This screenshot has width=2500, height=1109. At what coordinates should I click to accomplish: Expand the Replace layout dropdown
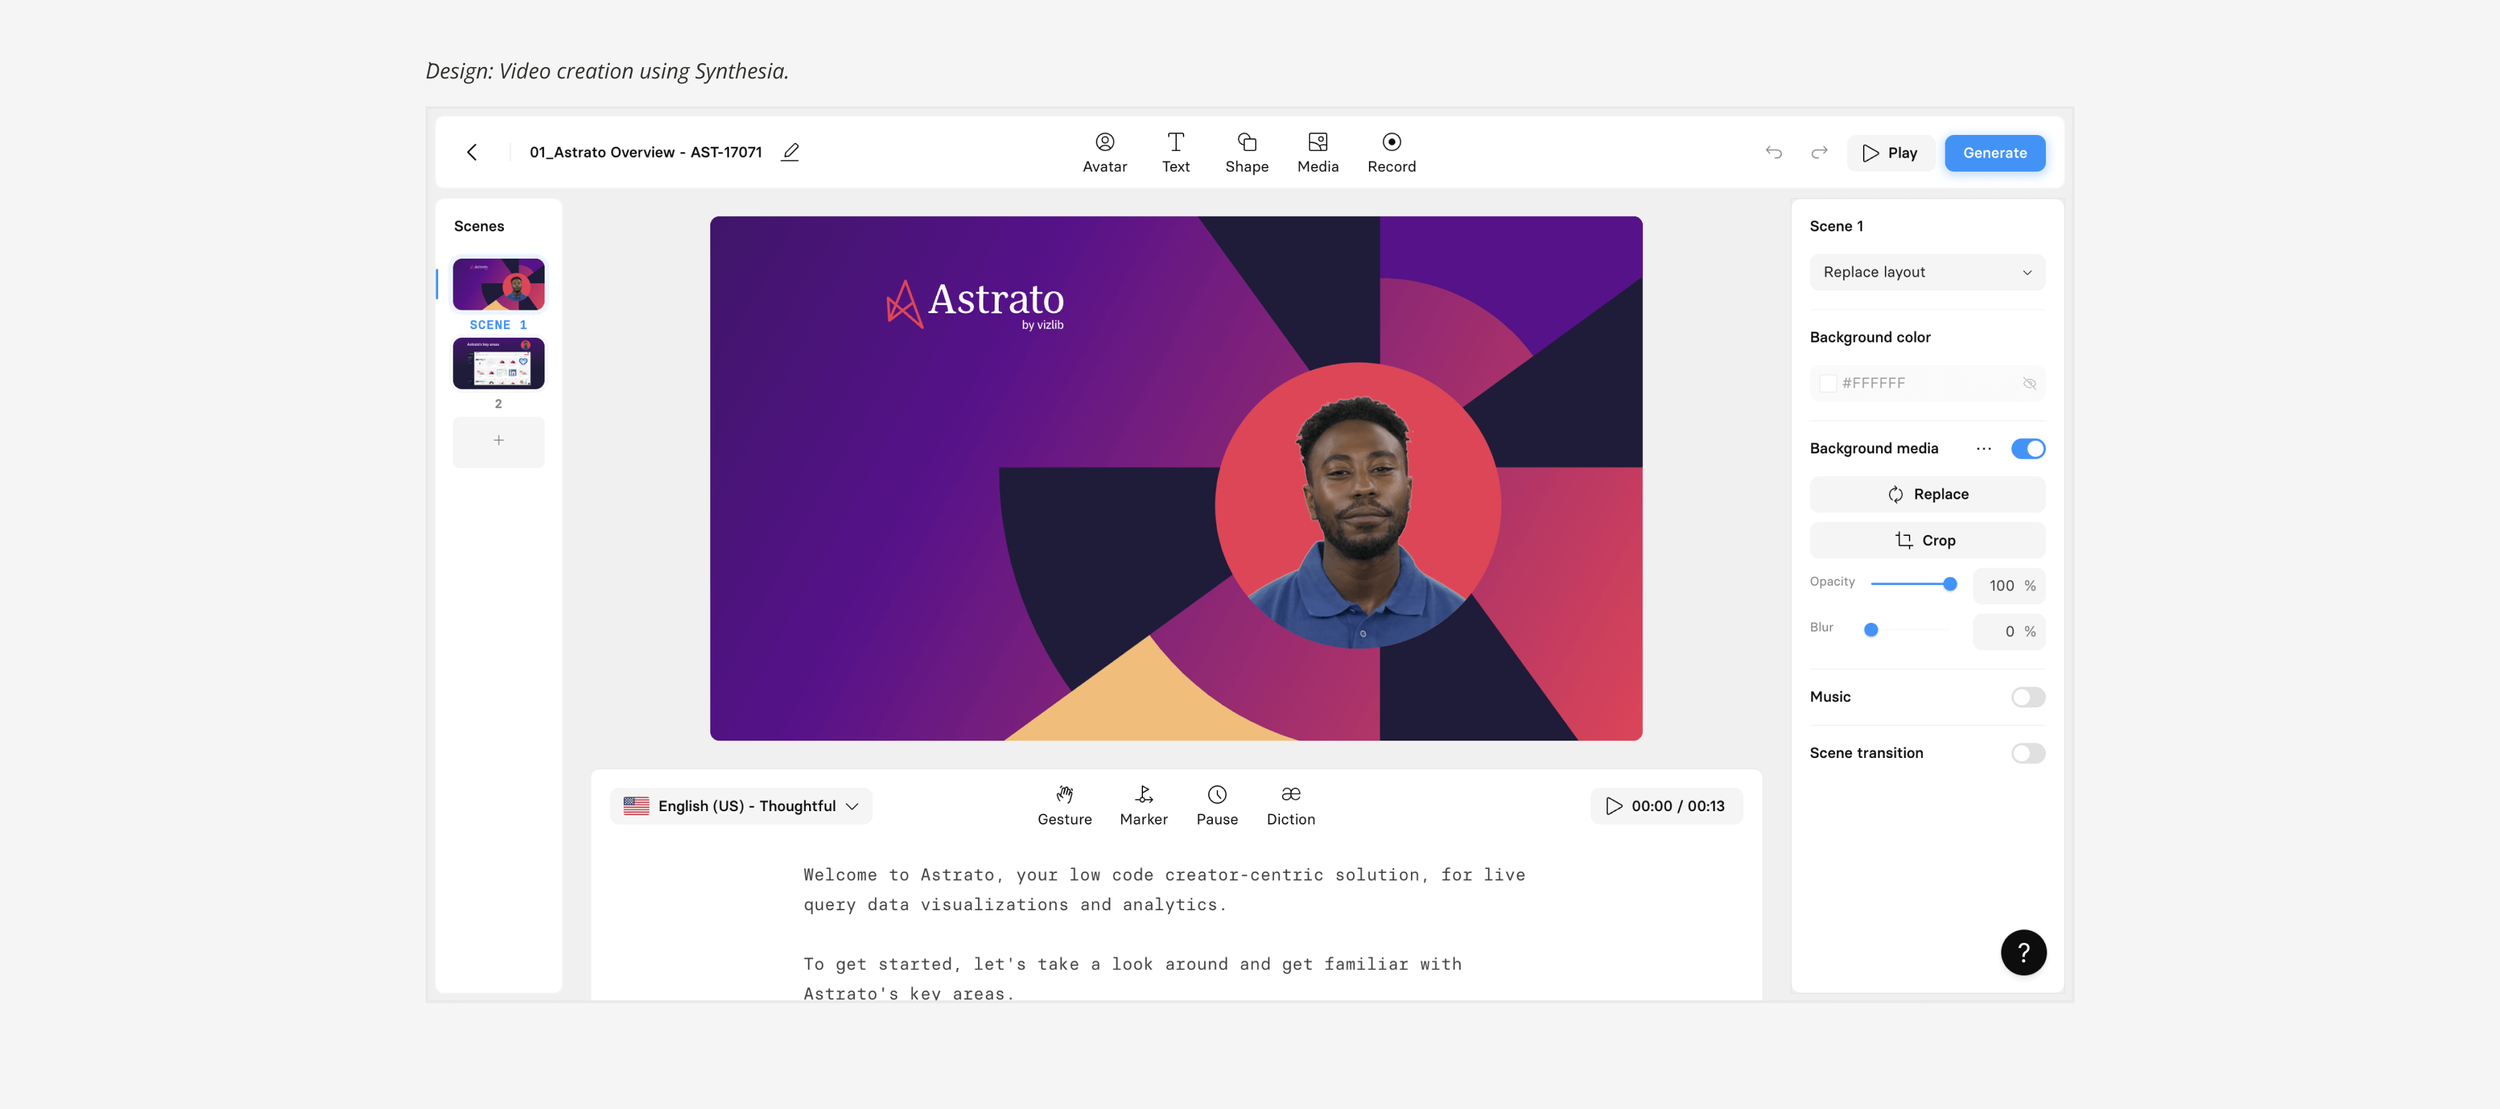pyautogui.click(x=1926, y=272)
